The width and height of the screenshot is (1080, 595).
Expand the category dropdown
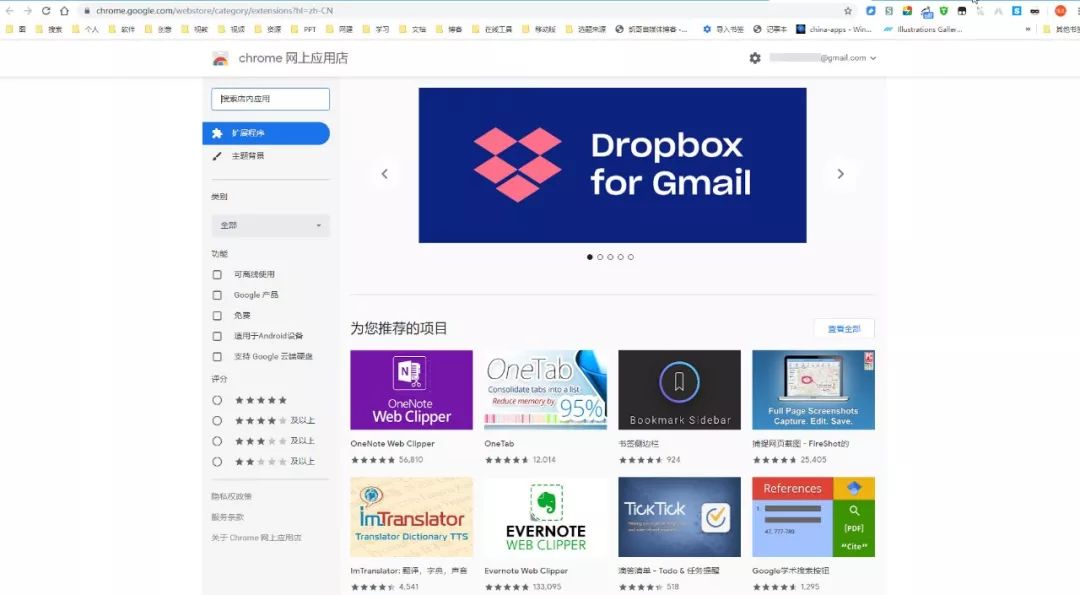(x=270, y=226)
